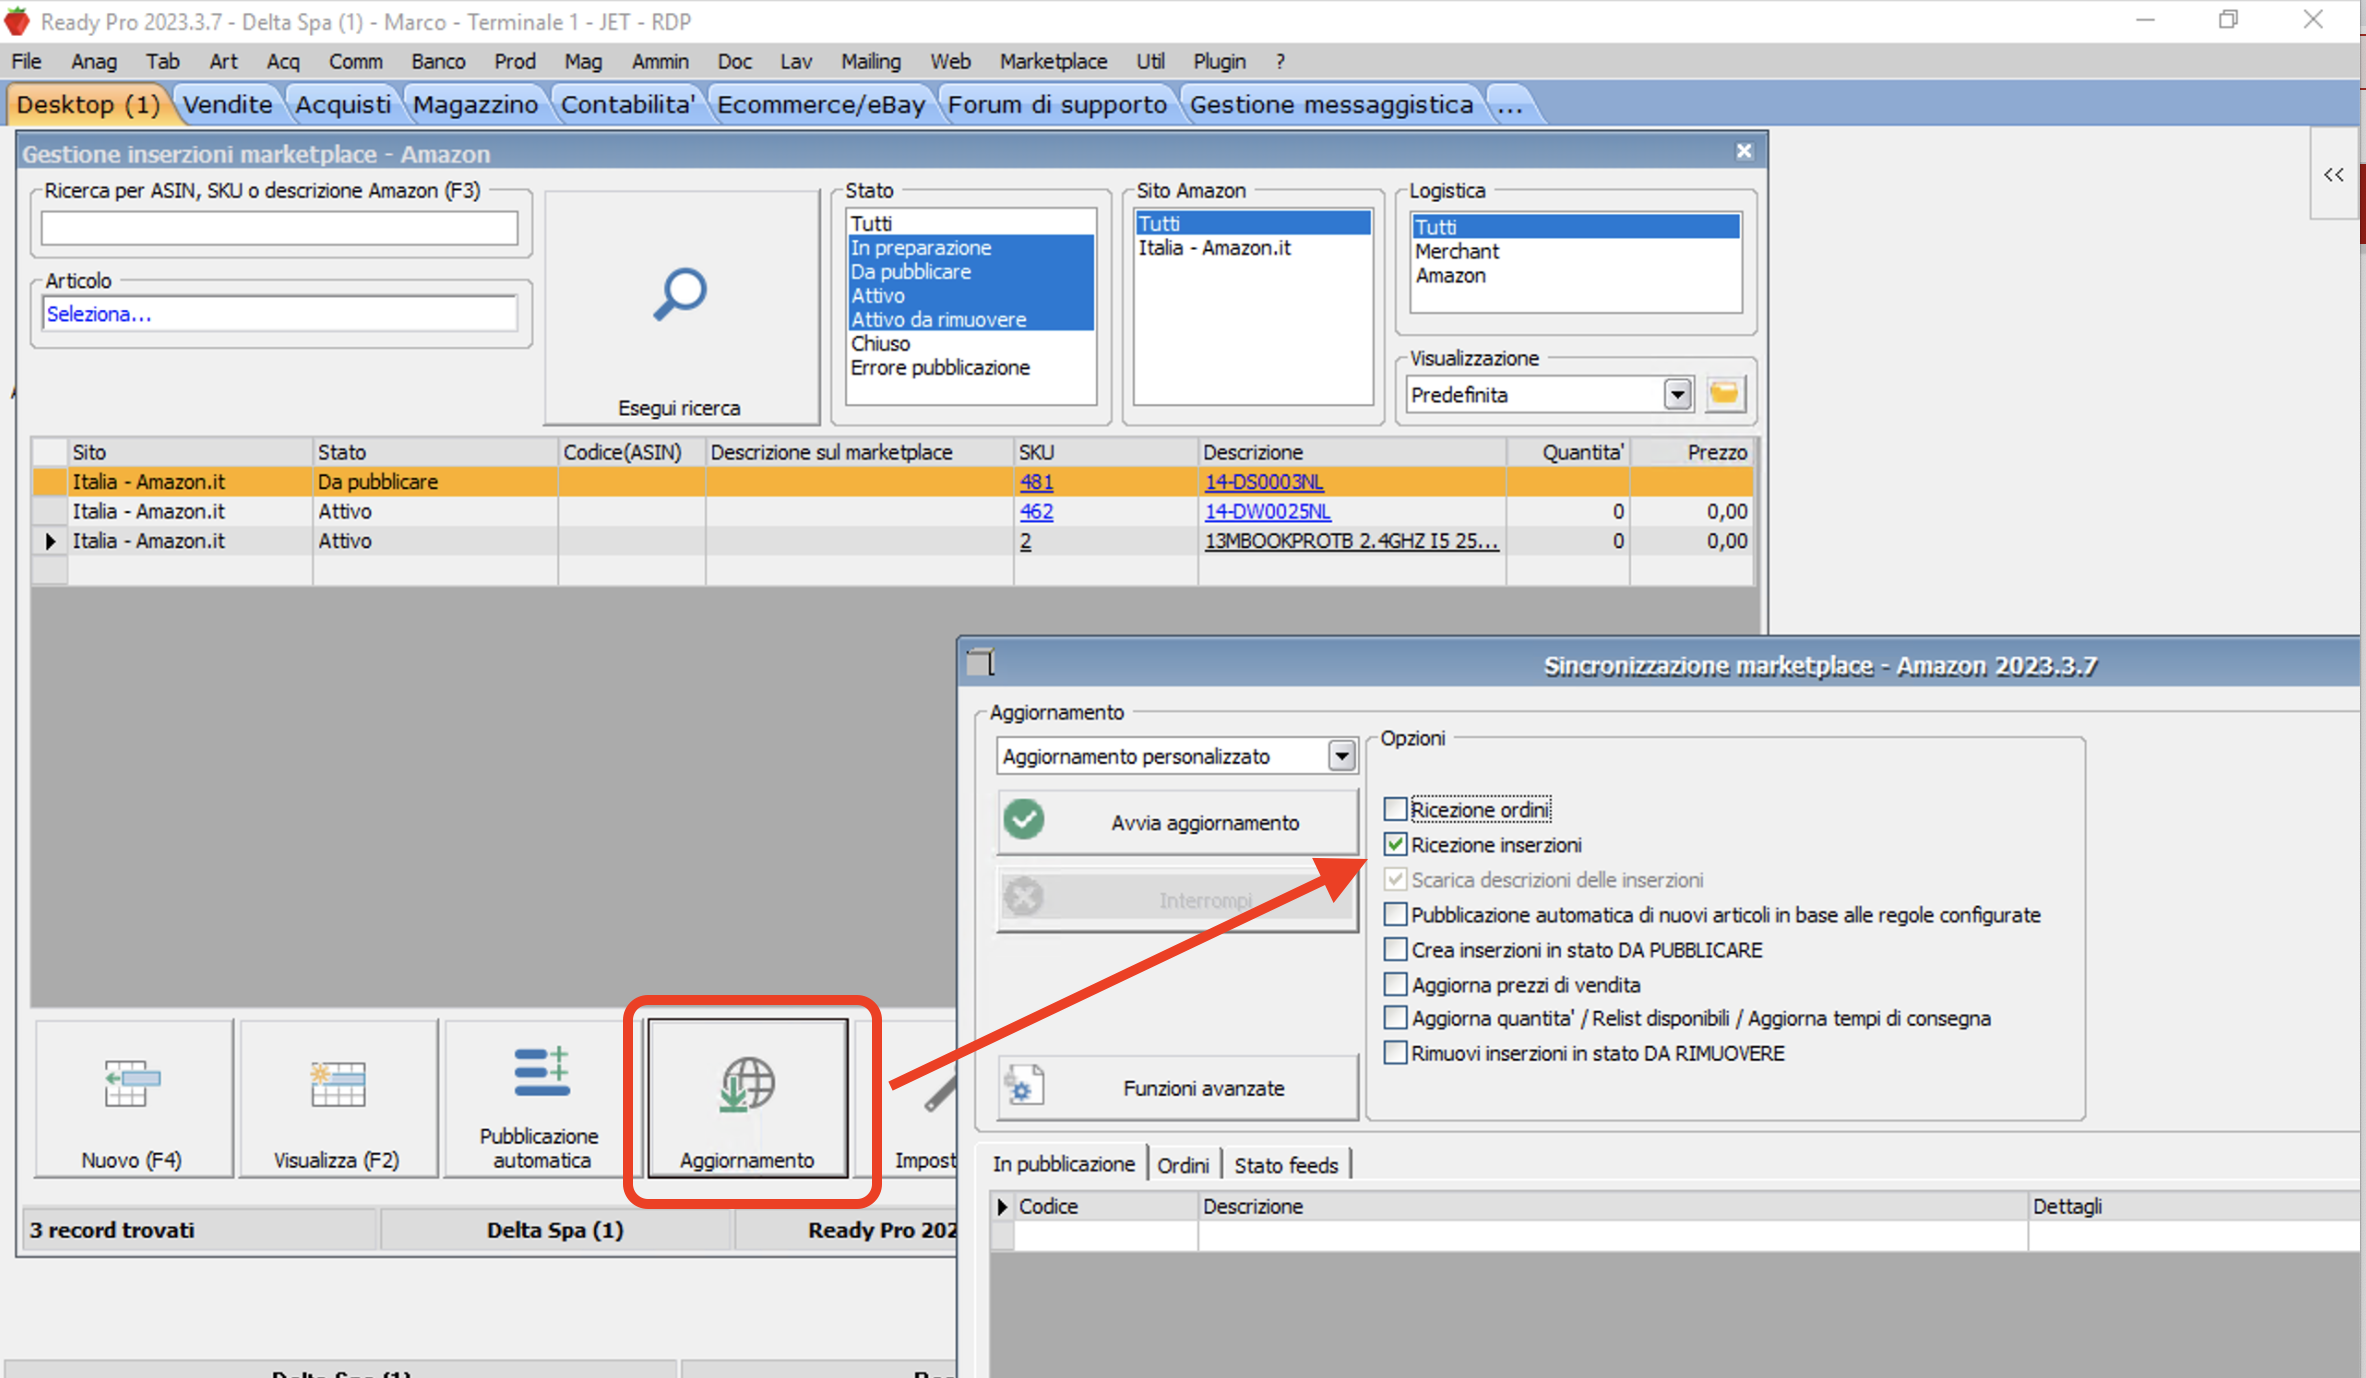This screenshot has width=2366, height=1378.
Task: Select the Da pubblicare row
Action: [893, 482]
